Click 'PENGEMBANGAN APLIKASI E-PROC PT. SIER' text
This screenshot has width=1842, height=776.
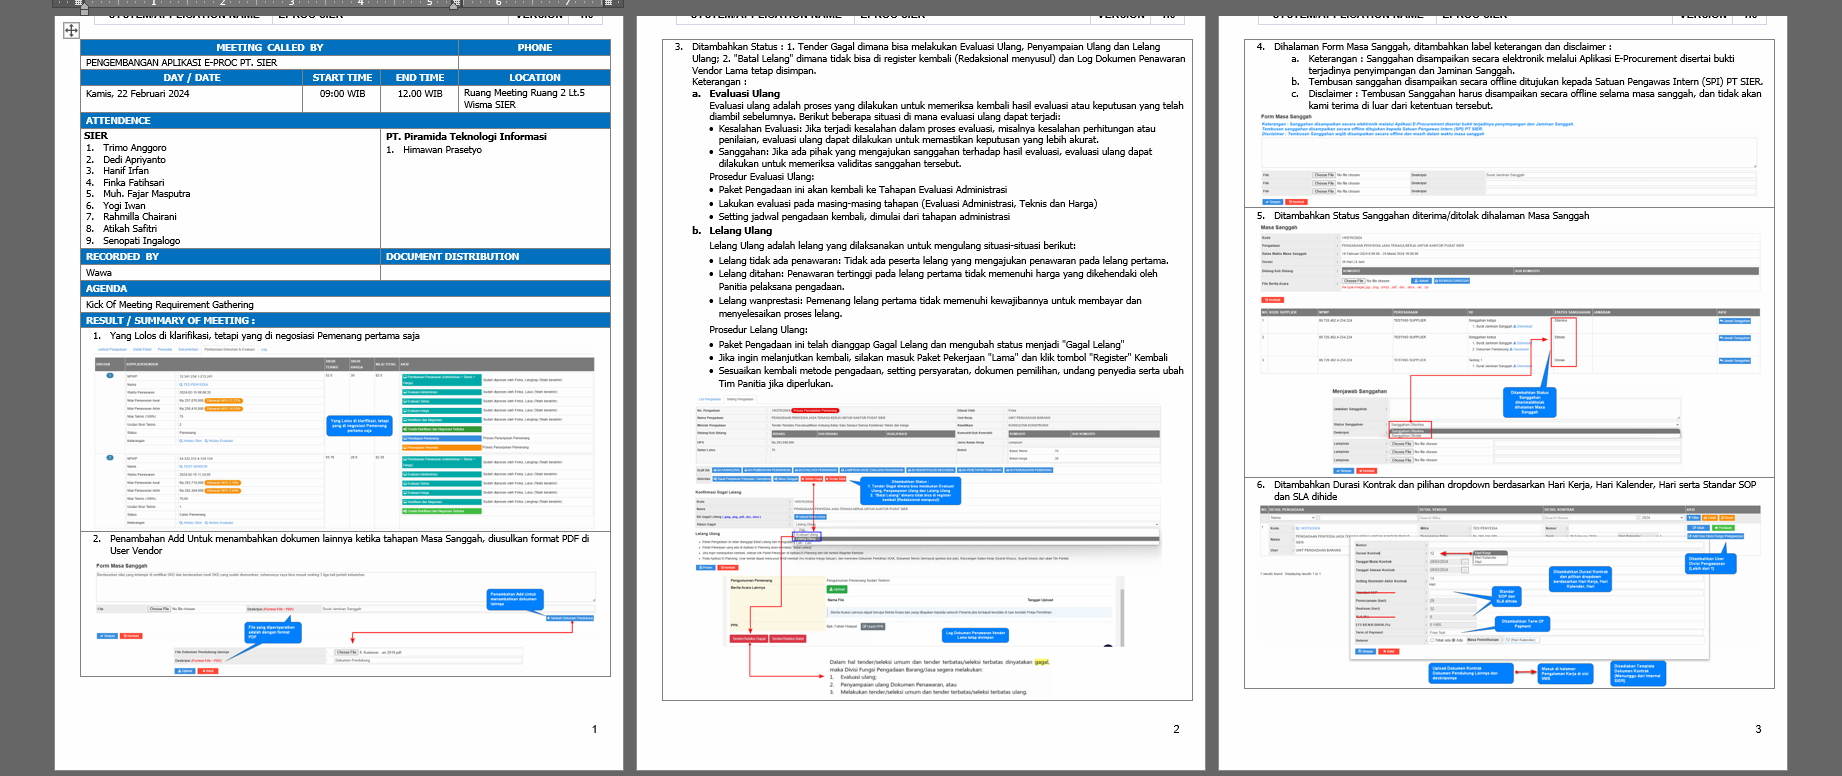[182, 63]
